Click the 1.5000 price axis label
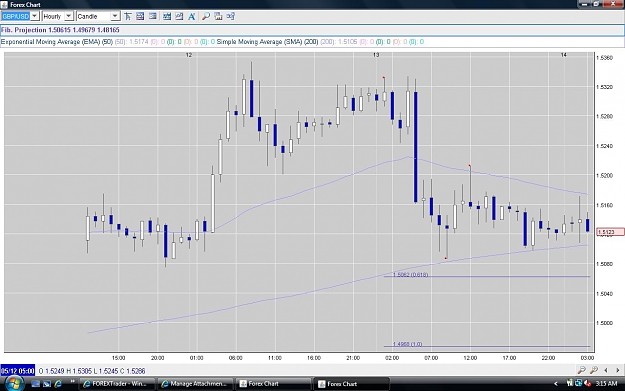The height and width of the screenshot is (391, 625). [605, 323]
